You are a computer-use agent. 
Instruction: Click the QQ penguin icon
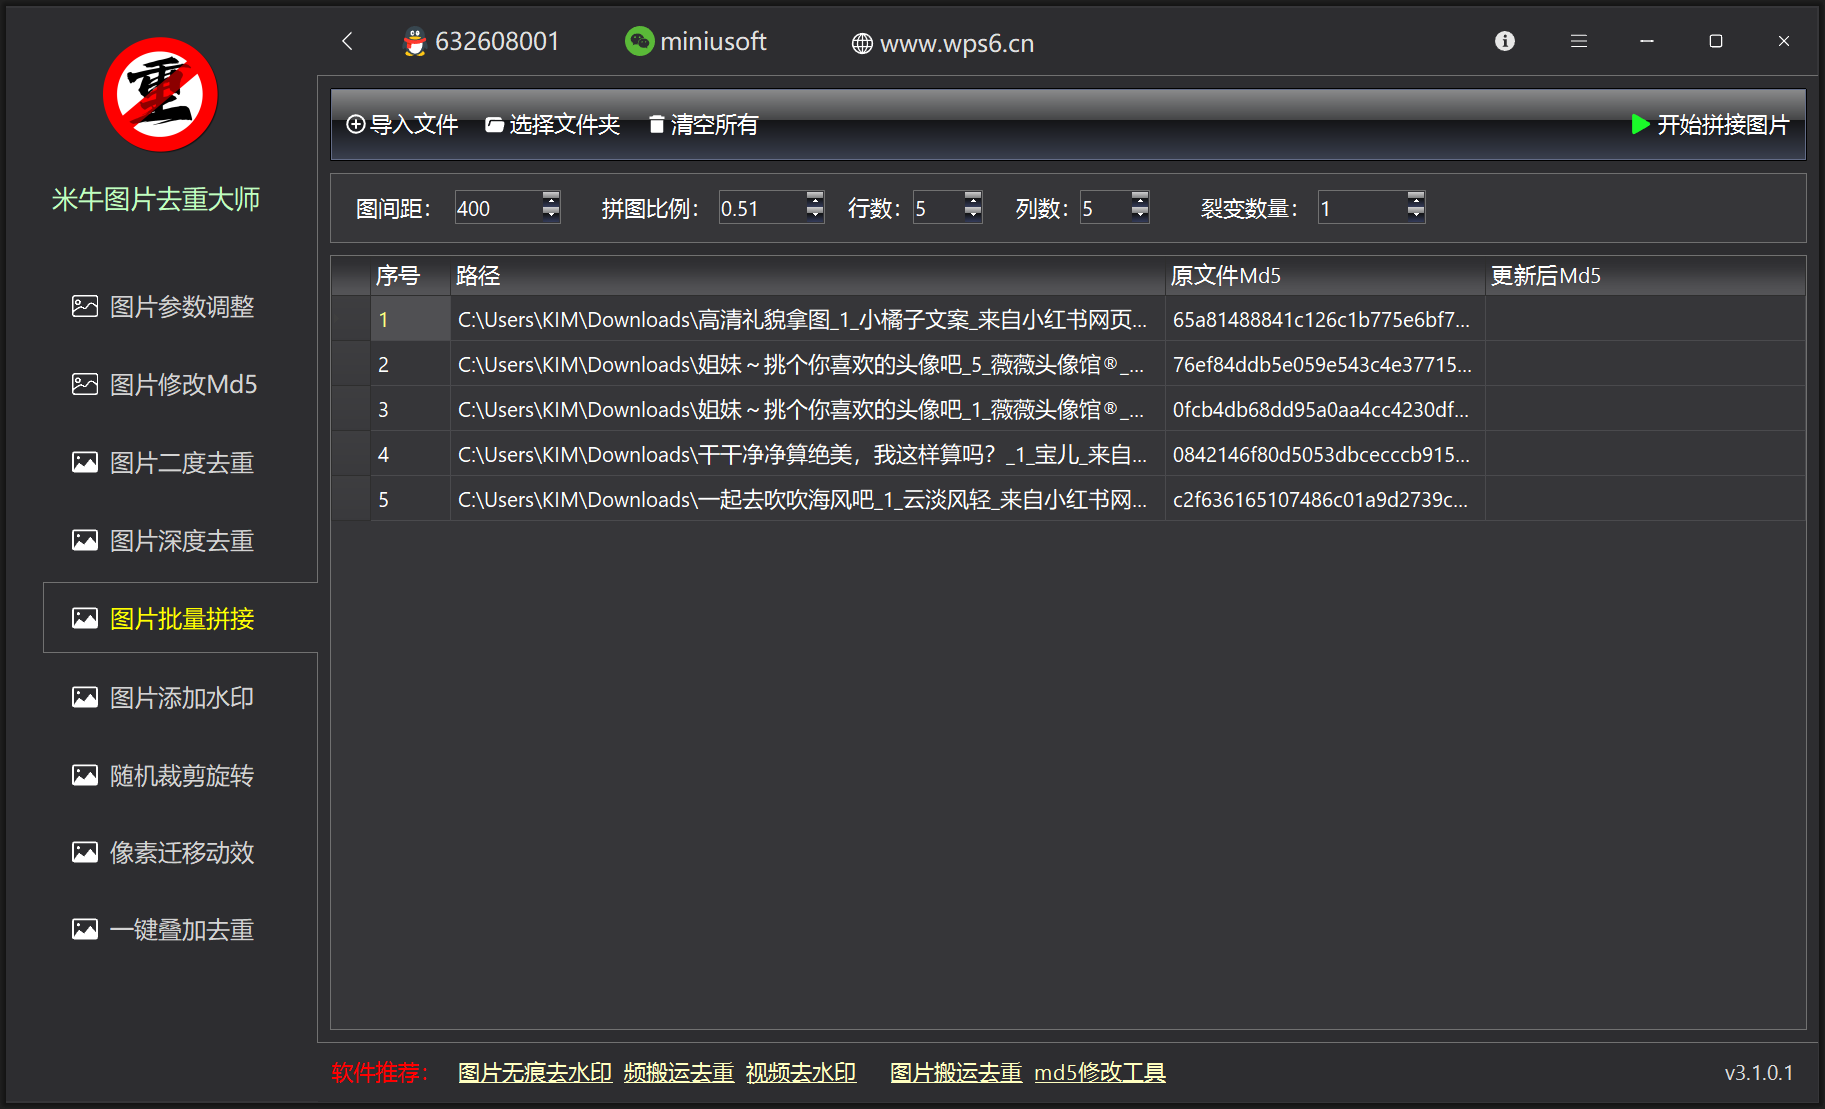[x=415, y=42]
